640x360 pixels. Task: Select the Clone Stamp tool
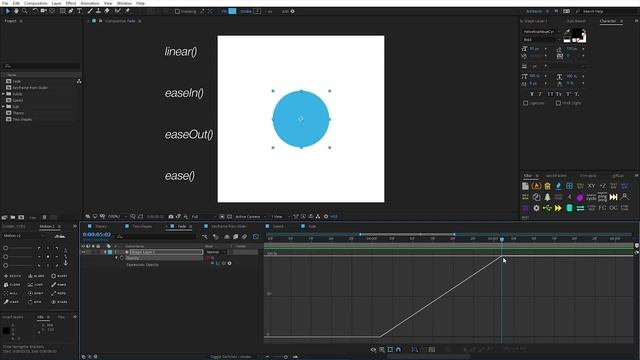98,11
